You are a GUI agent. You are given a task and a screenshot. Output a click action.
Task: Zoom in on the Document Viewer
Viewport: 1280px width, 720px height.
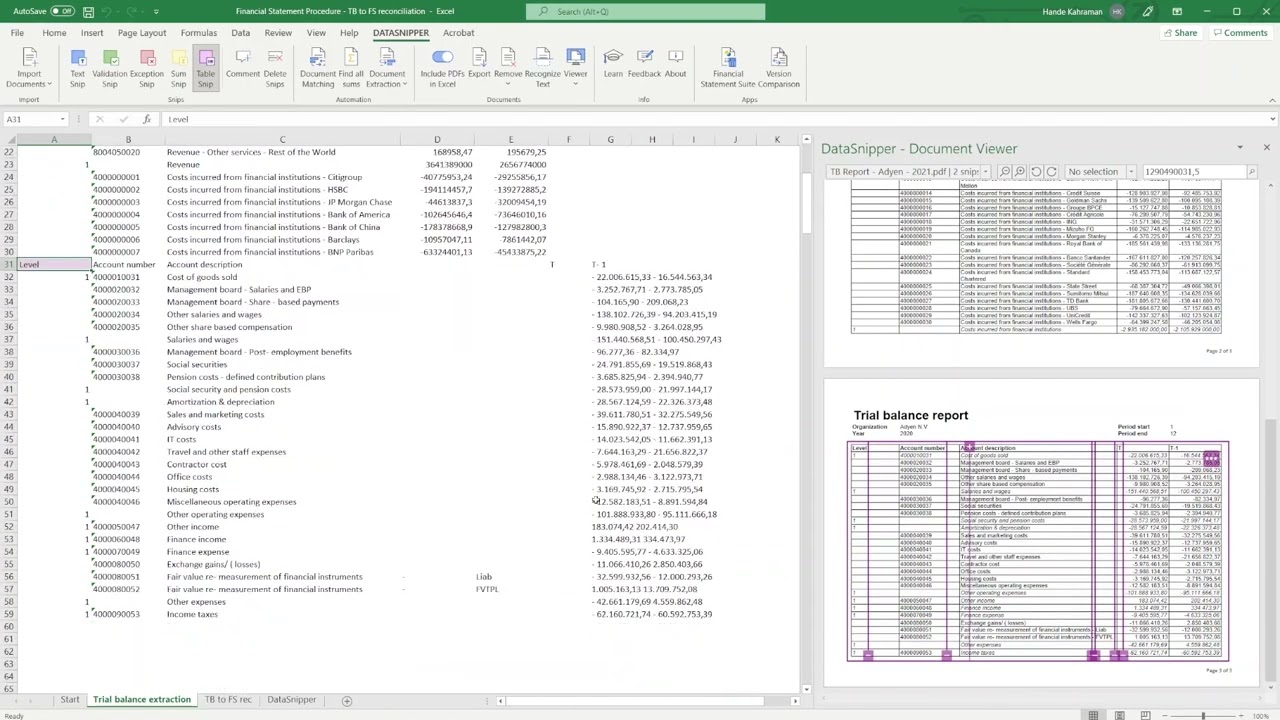click(x=1020, y=172)
